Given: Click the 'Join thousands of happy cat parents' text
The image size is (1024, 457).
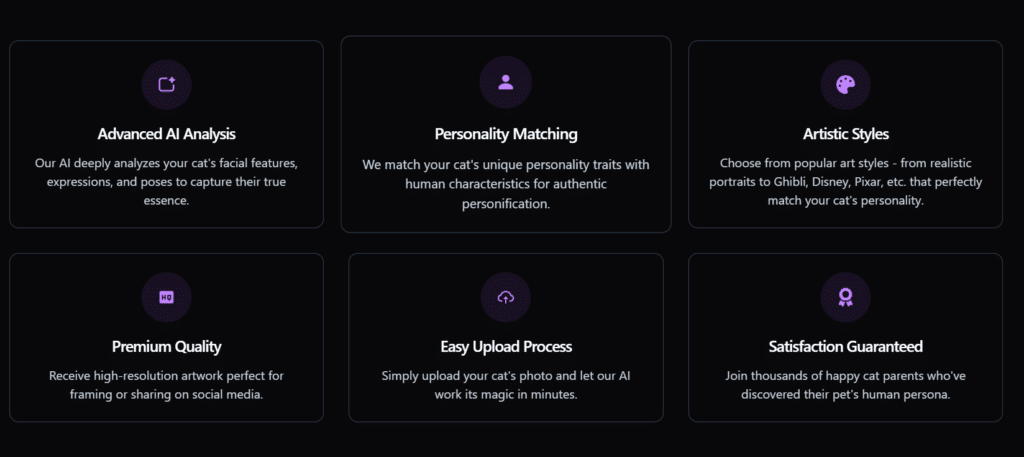Looking at the screenshot, I should click(845, 385).
